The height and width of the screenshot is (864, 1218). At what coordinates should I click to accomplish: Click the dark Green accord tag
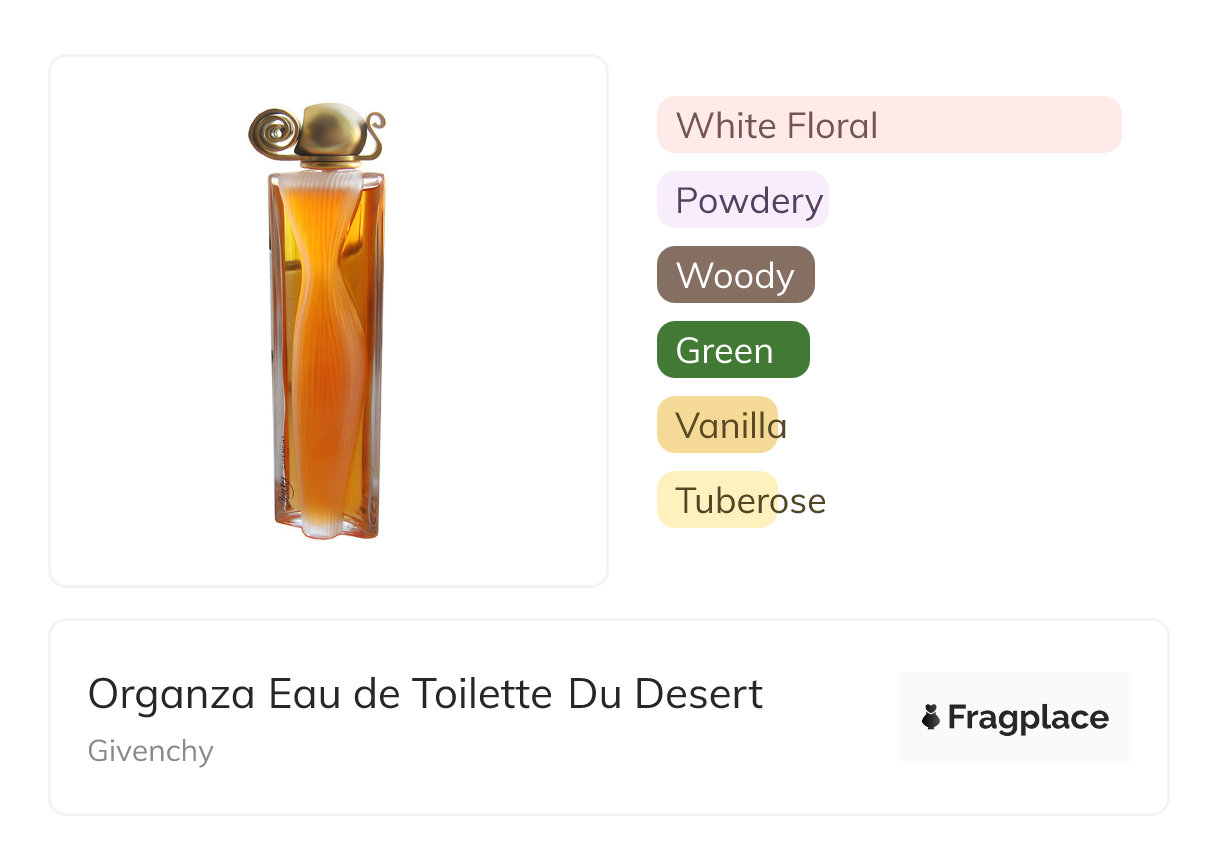click(732, 350)
